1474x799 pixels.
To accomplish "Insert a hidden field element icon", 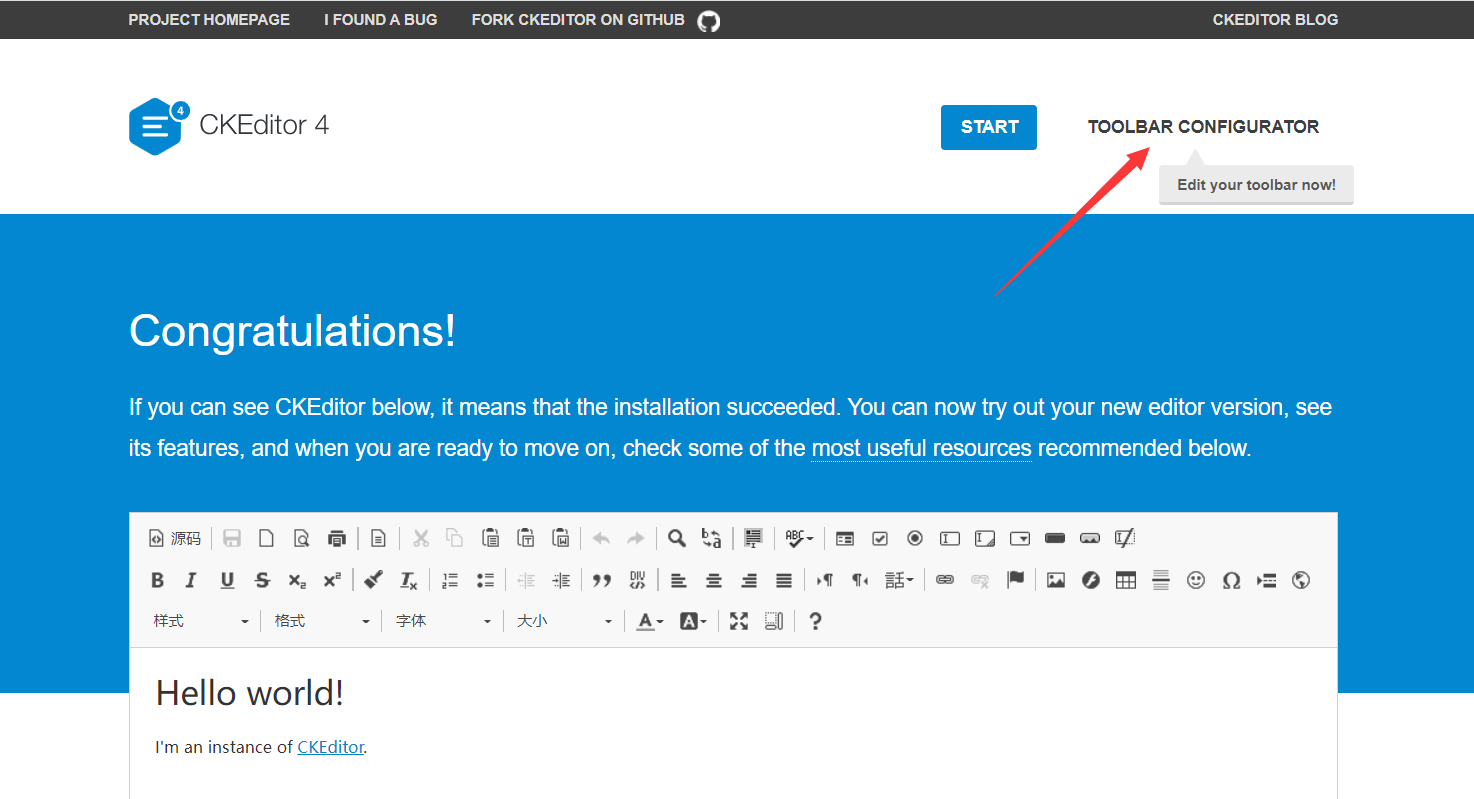I will [x=1125, y=538].
